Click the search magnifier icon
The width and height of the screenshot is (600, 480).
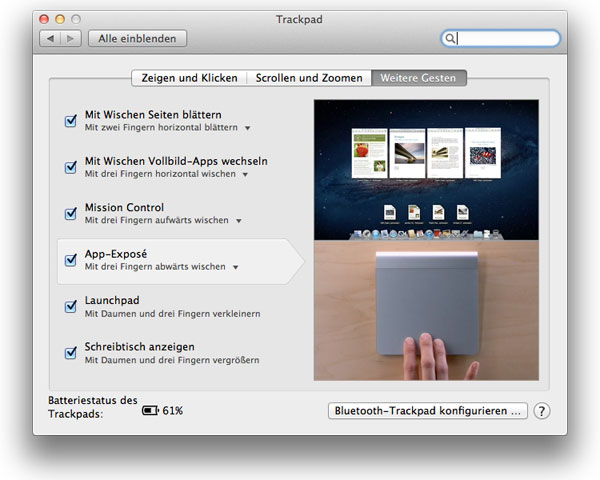pos(451,39)
